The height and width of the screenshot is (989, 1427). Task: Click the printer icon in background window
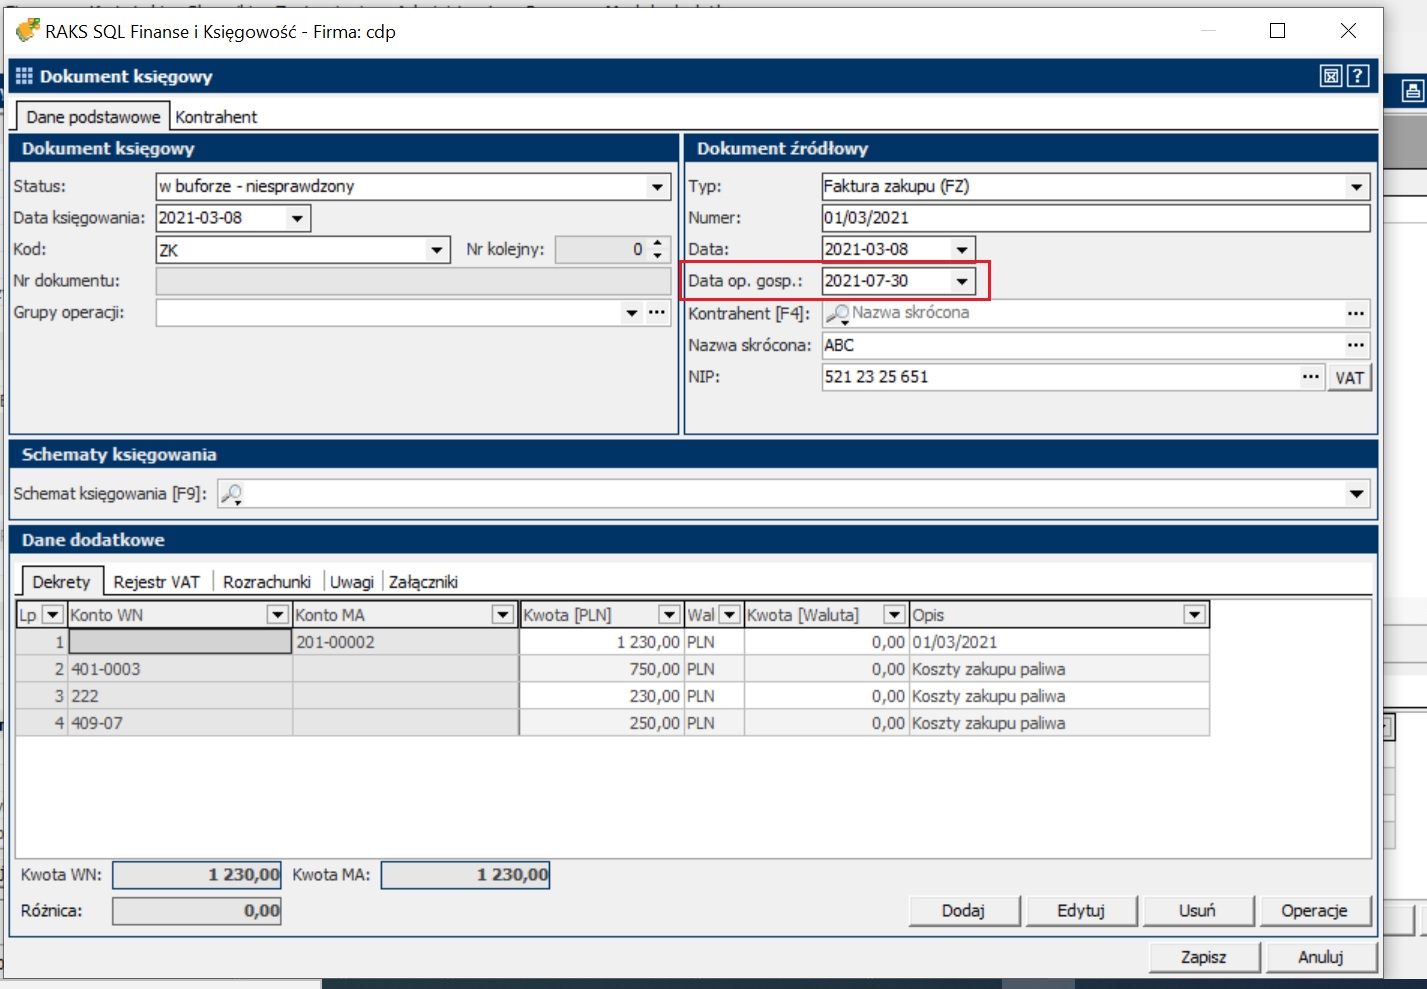coord(1412,92)
